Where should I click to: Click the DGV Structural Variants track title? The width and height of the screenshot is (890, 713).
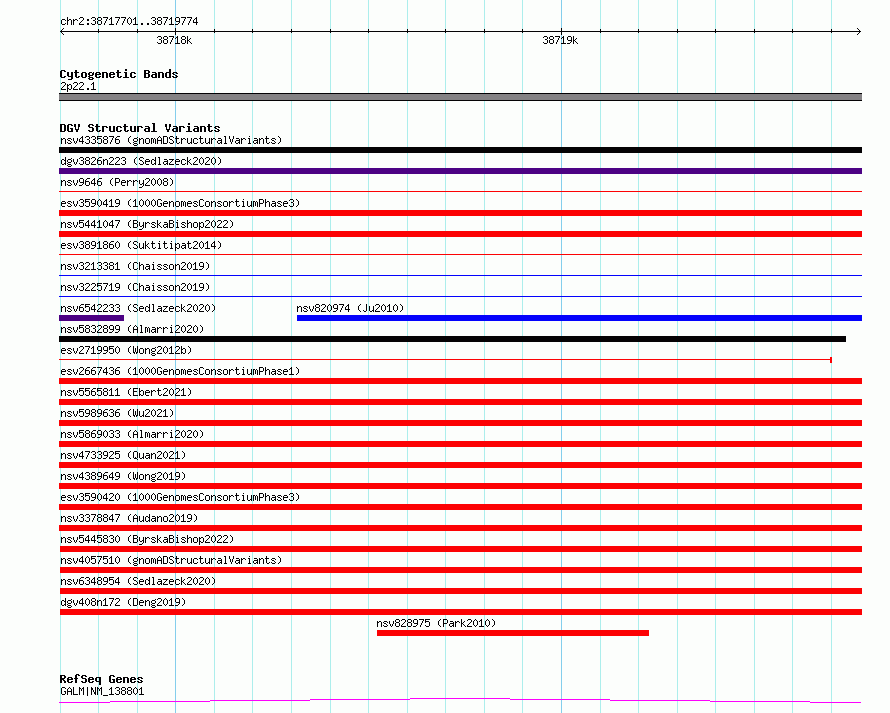(140, 128)
